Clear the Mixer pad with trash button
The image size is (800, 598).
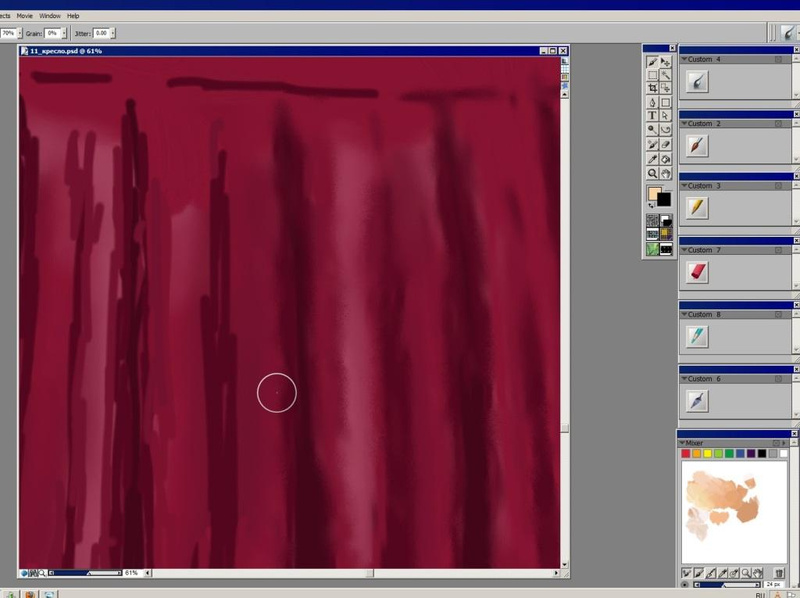779,573
